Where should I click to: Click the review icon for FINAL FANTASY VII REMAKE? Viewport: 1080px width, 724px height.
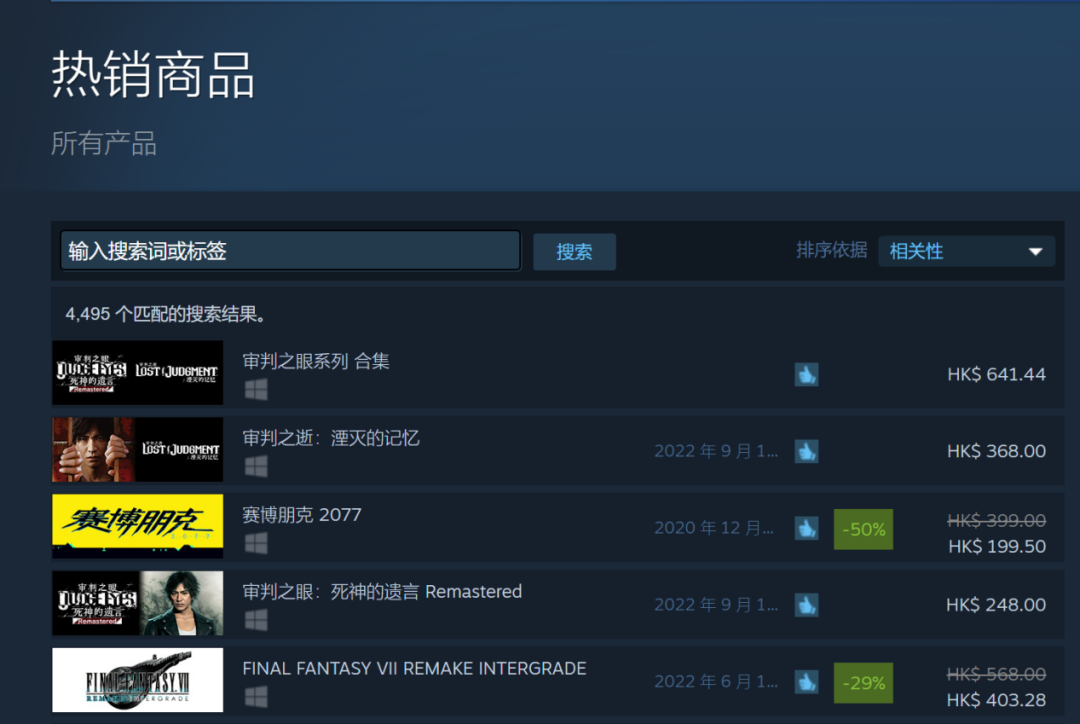point(807,682)
